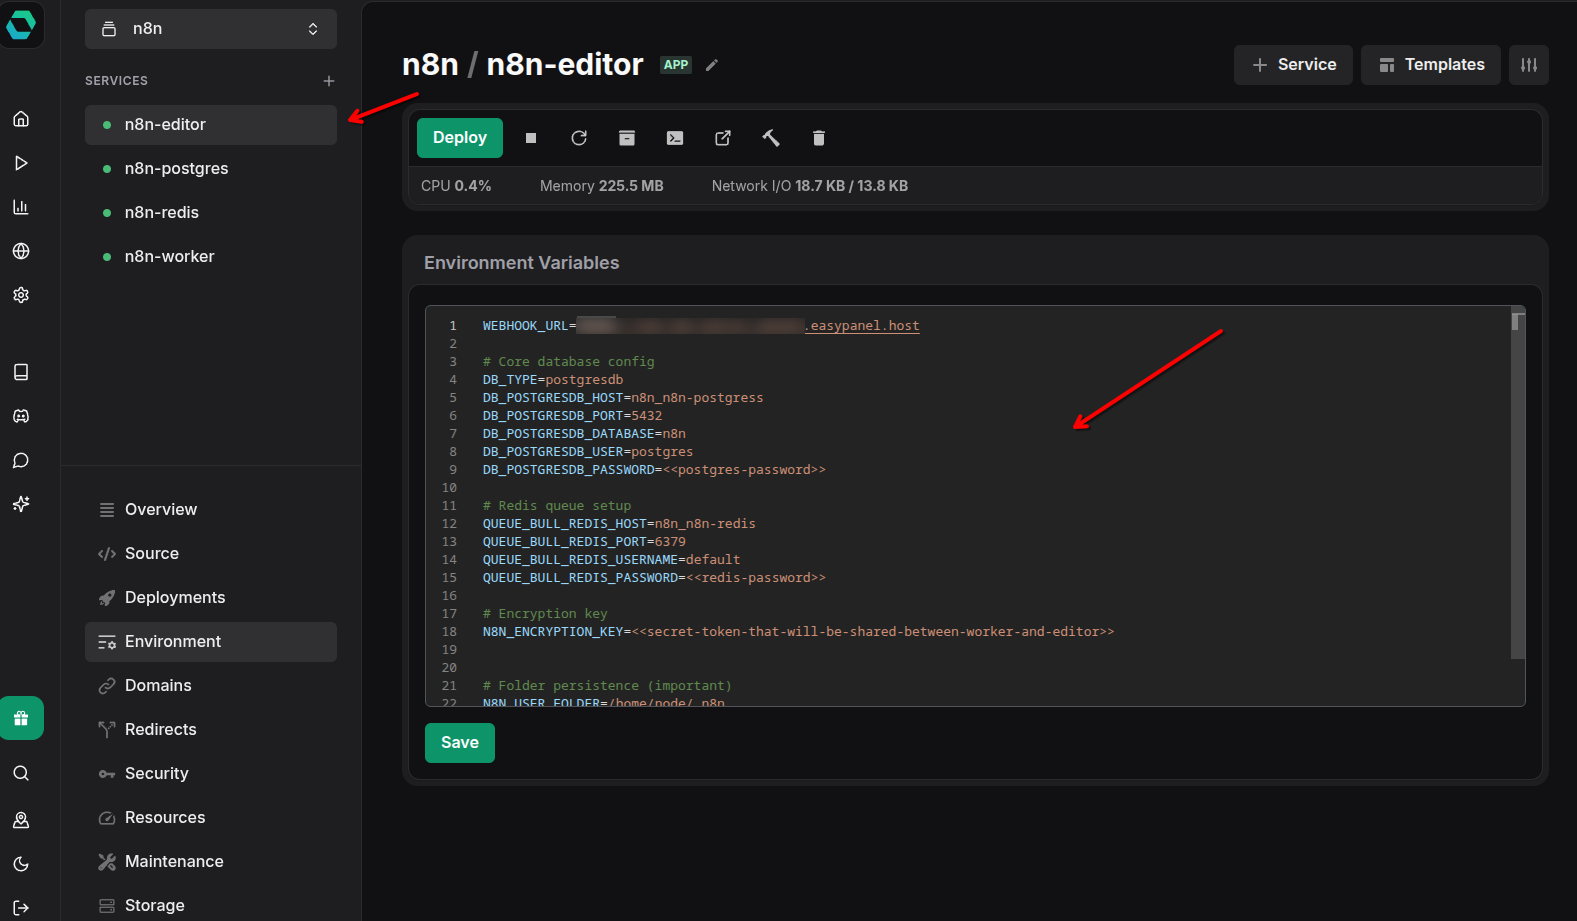1577x921 pixels.
Task: Click the QUEUE_BULL_REDIS_PORT=6379 line
Action: [x=584, y=542]
